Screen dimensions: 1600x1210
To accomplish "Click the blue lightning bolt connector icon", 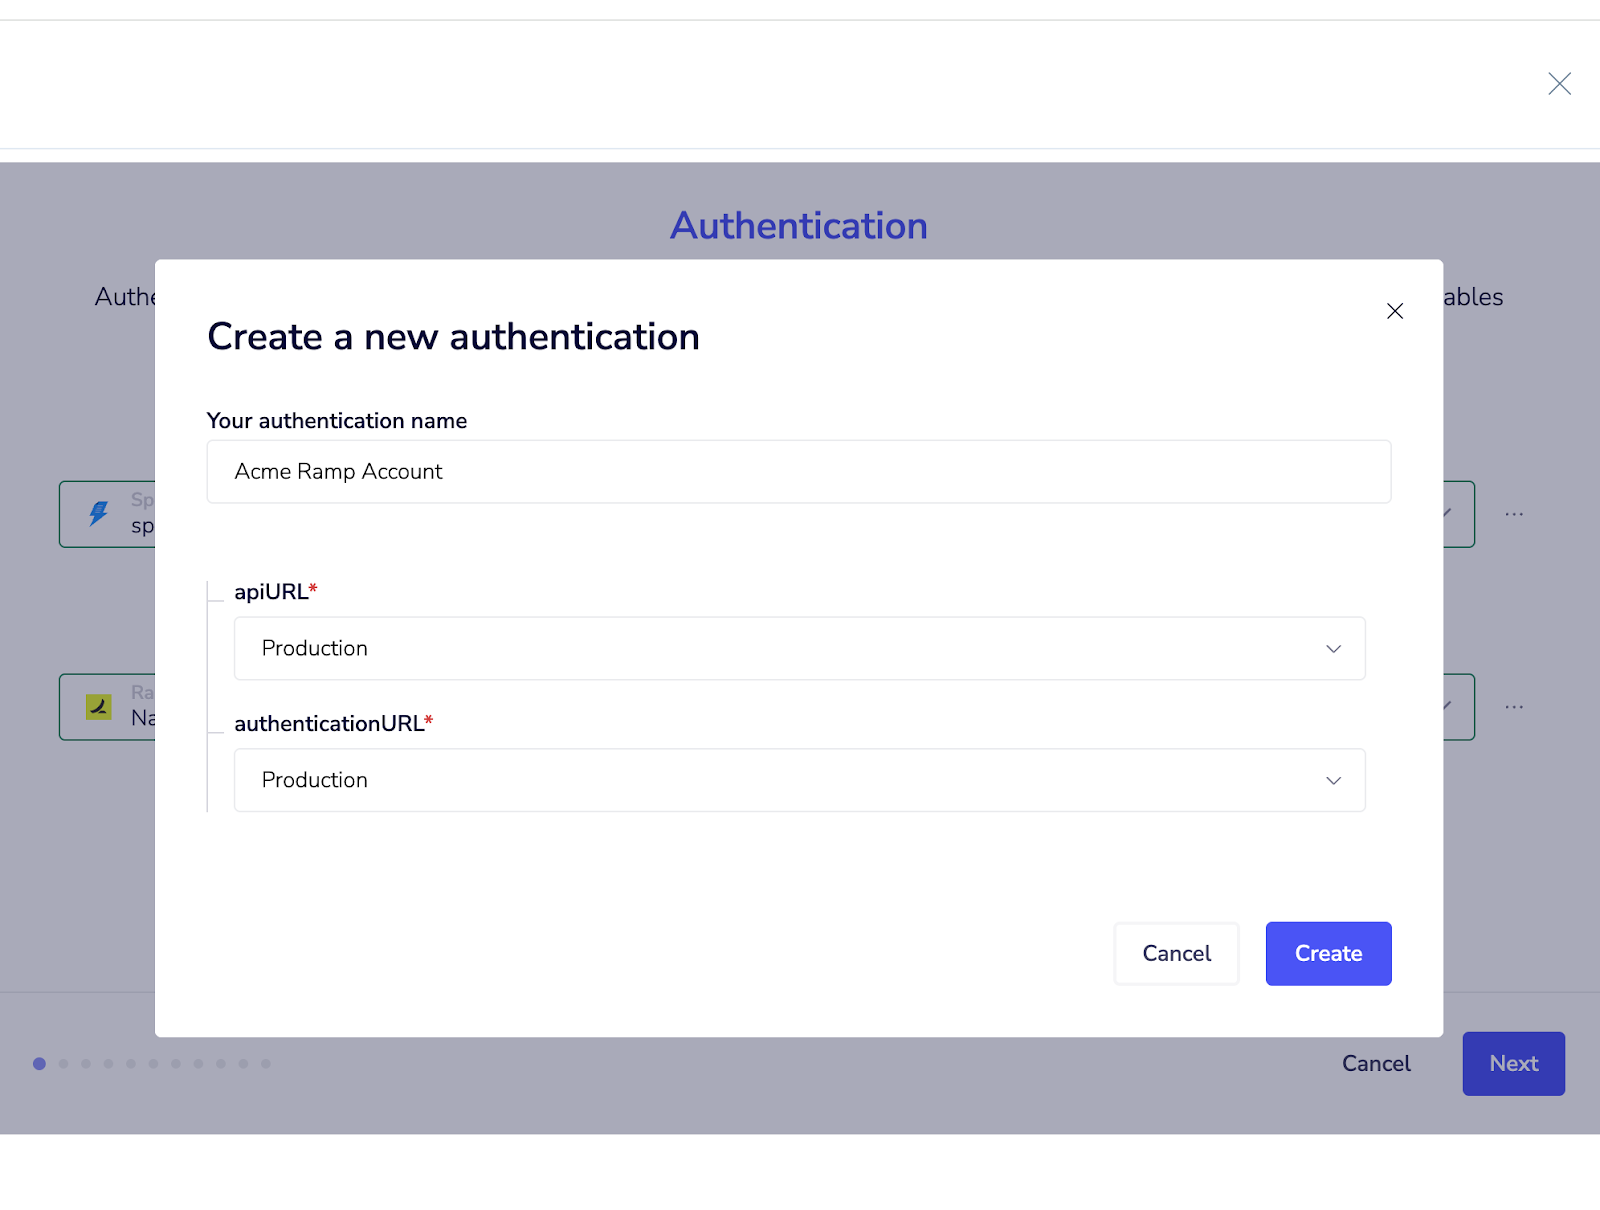I will (99, 514).
